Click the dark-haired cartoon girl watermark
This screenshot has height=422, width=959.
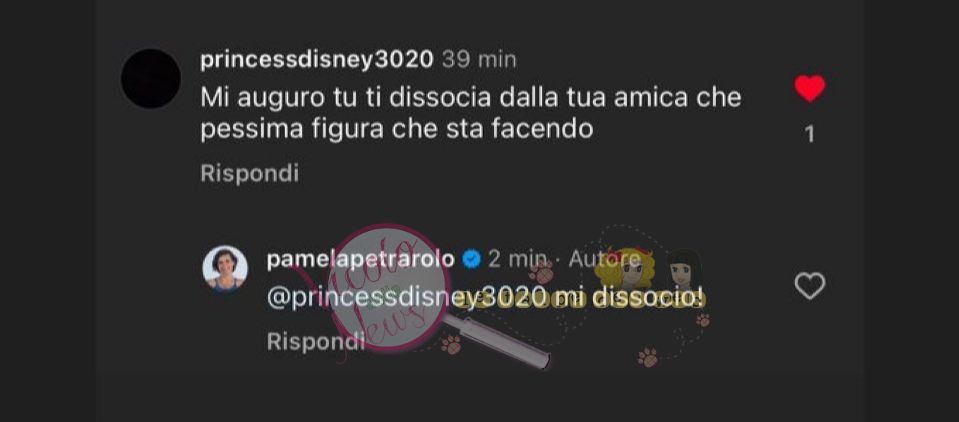[683, 269]
